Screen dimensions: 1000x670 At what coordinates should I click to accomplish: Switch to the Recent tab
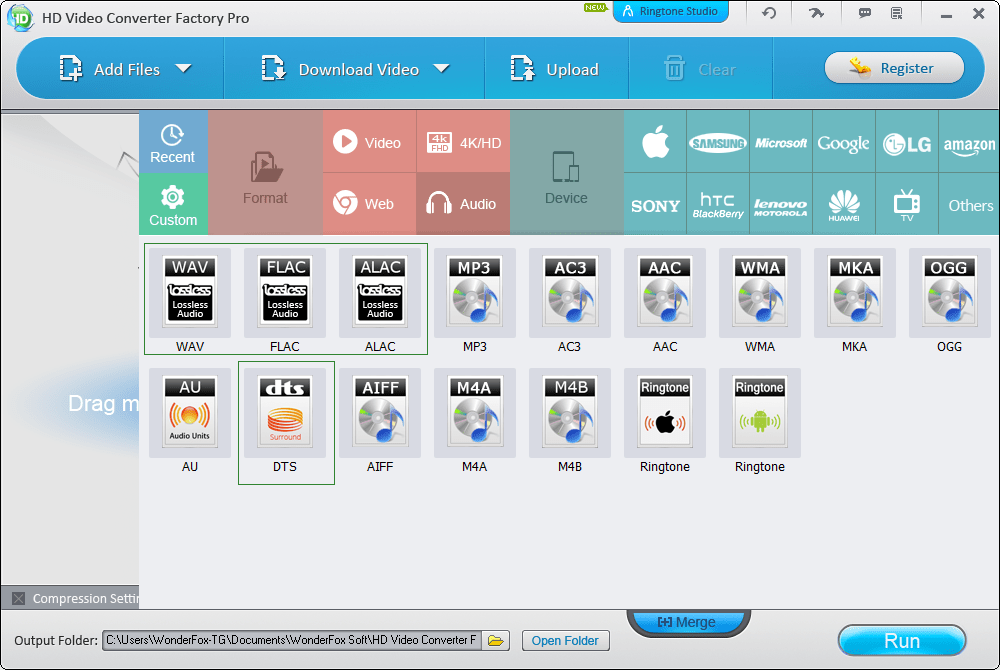tap(173, 142)
